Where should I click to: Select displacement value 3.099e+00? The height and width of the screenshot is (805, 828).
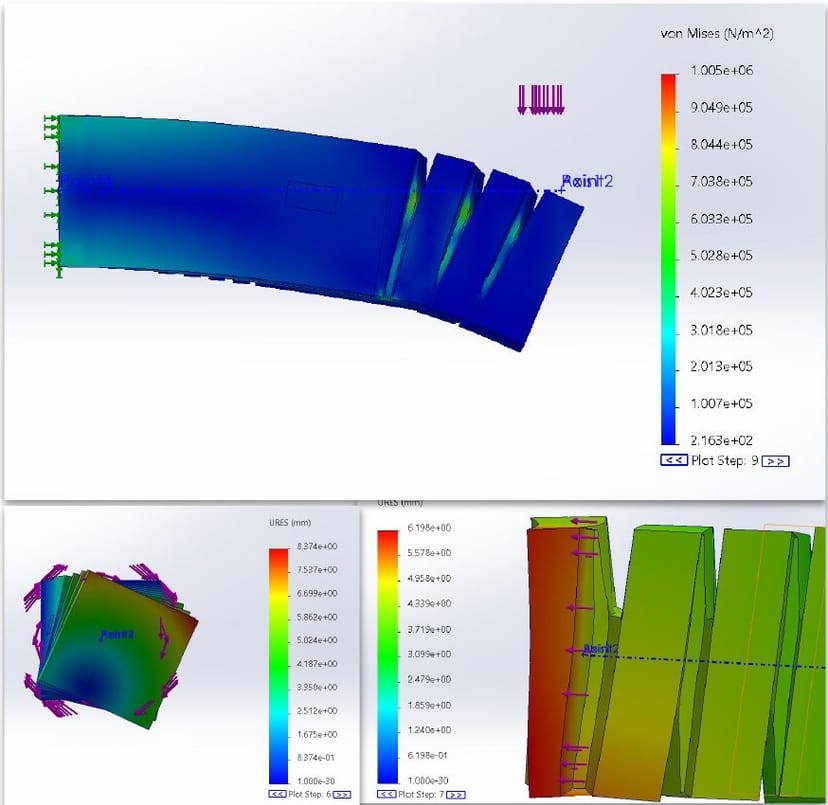(429, 654)
